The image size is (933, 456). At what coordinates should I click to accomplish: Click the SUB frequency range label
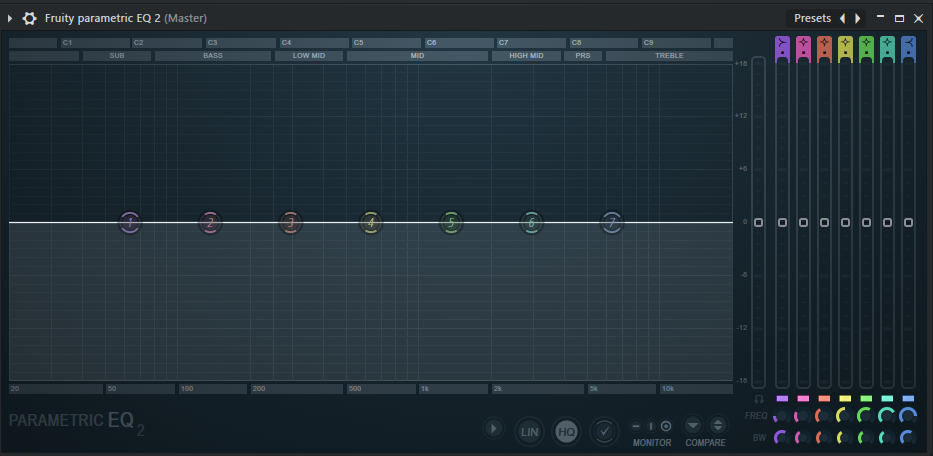[117, 56]
